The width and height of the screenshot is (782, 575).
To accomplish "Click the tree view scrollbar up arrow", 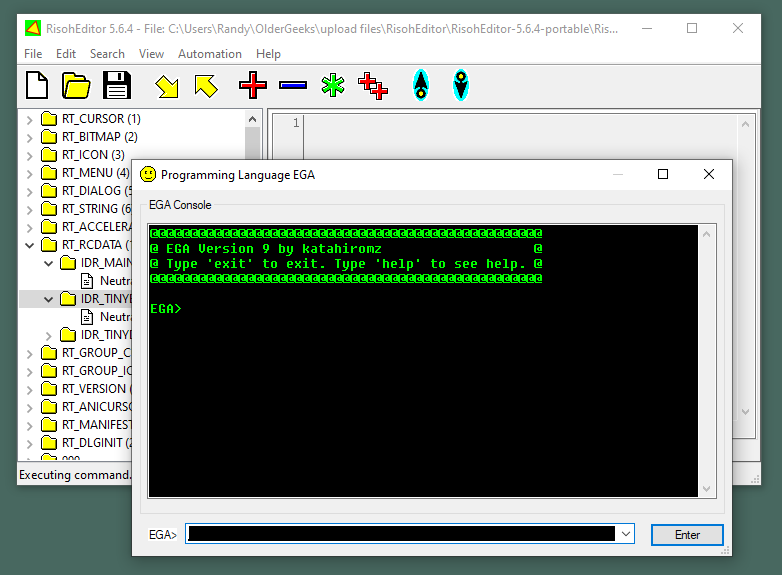I will 252,119.
